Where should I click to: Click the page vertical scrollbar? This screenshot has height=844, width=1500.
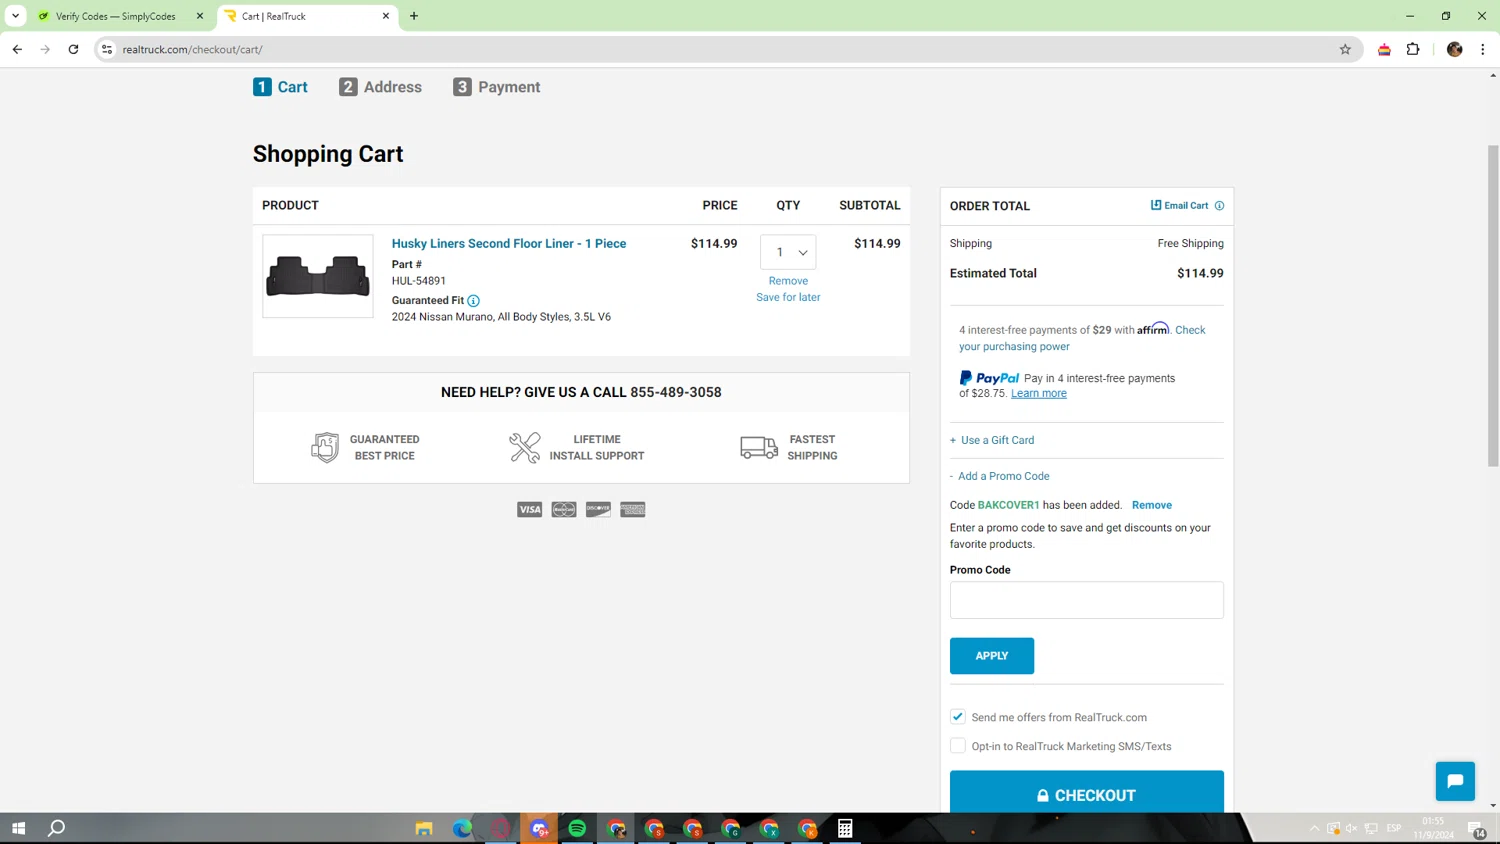1493,305
